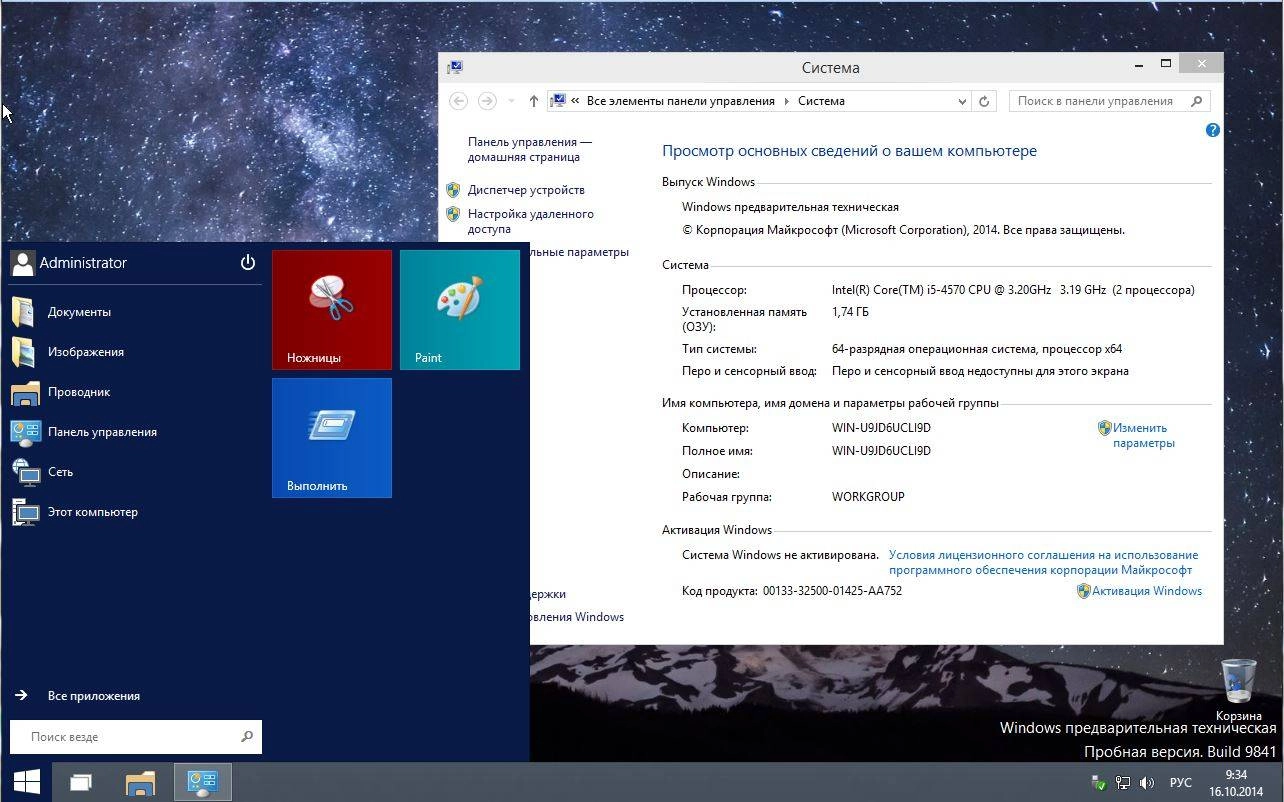Click Все элементы панели управления breadcrumb
Viewport: 1284px width, 802px height.
[x=681, y=101]
